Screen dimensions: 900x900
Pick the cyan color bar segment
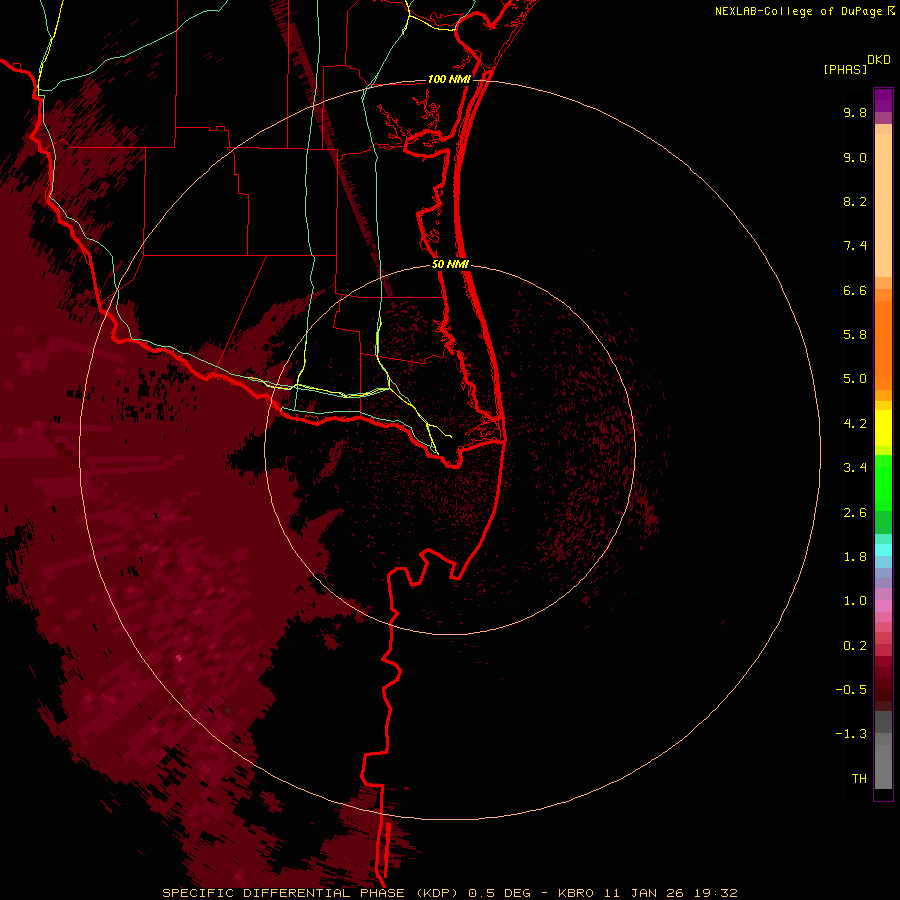pyautogui.click(x=883, y=550)
